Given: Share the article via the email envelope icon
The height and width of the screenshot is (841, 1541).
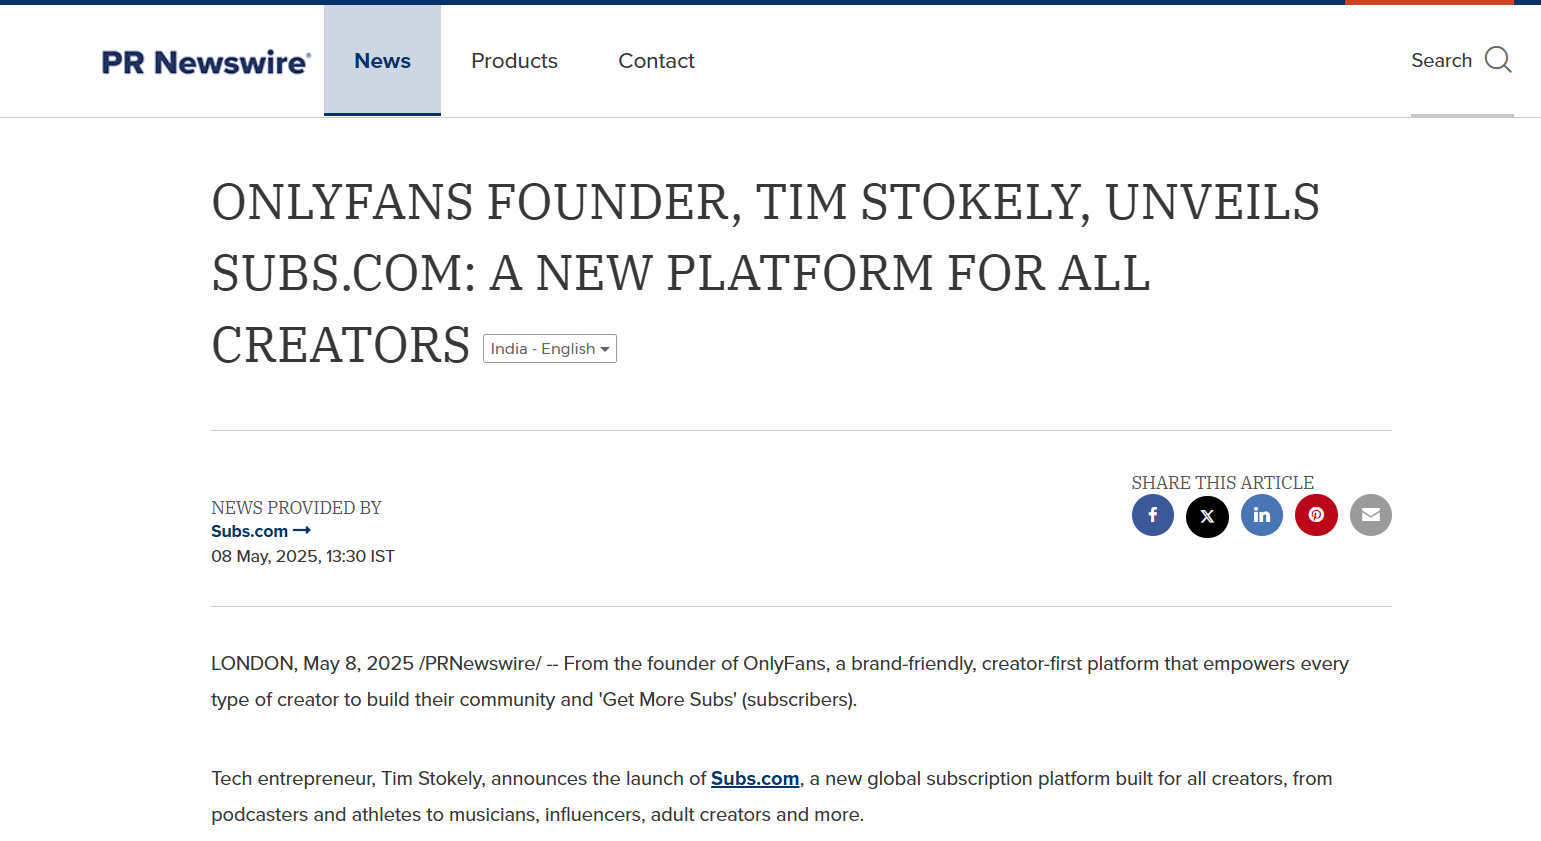Looking at the screenshot, I should click(x=1370, y=515).
